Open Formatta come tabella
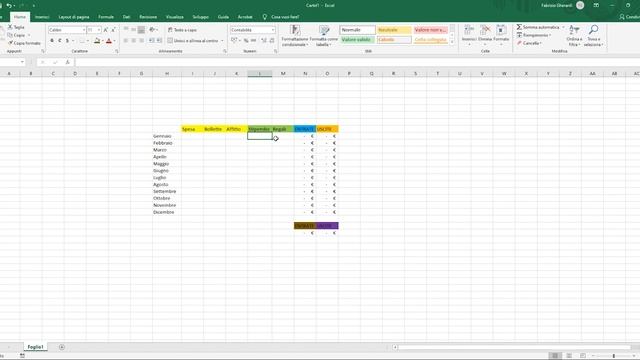This screenshot has width=640, height=360. 324,36
